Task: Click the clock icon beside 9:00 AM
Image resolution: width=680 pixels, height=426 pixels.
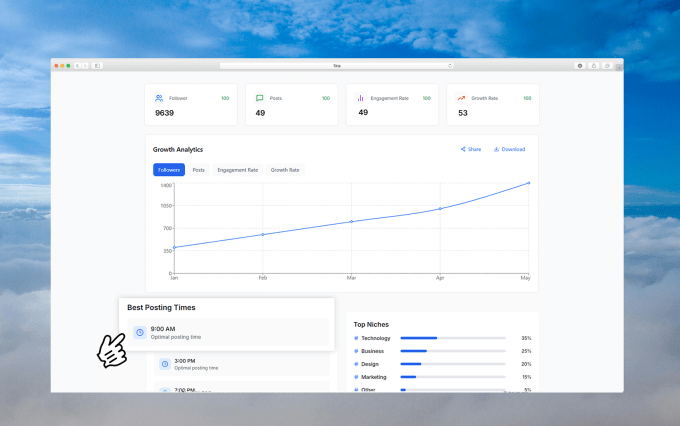Action: (x=139, y=332)
